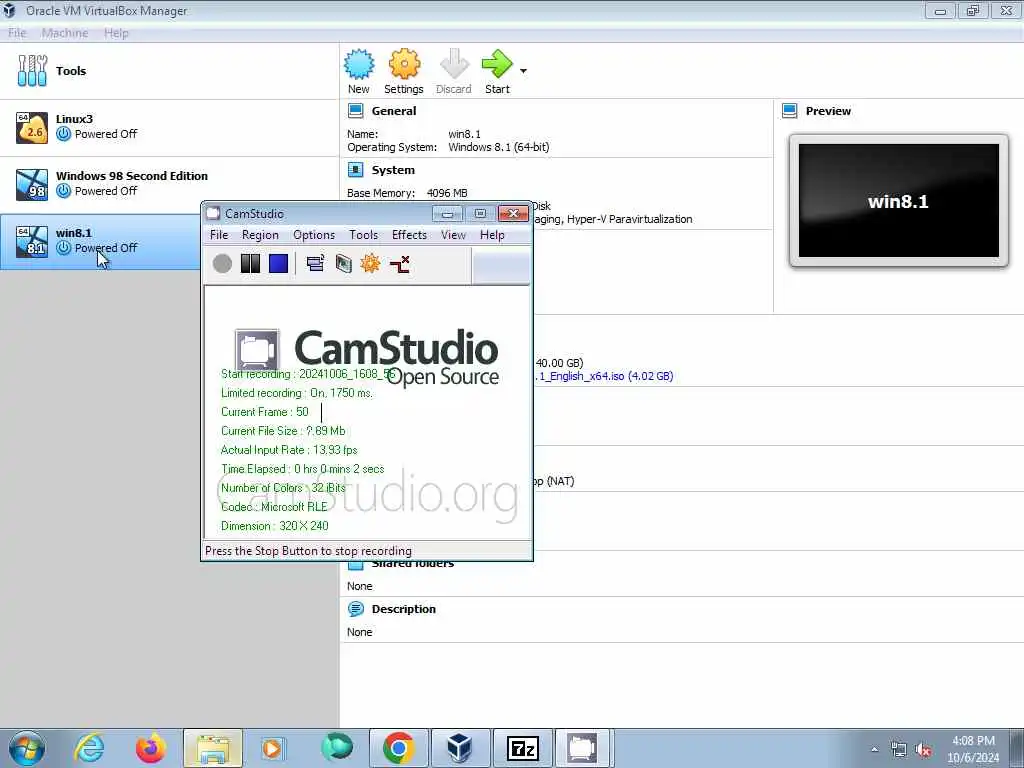This screenshot has height=768, width=1024.
Task: Stop the CamStudio recording with blue square
Action: 278,263
